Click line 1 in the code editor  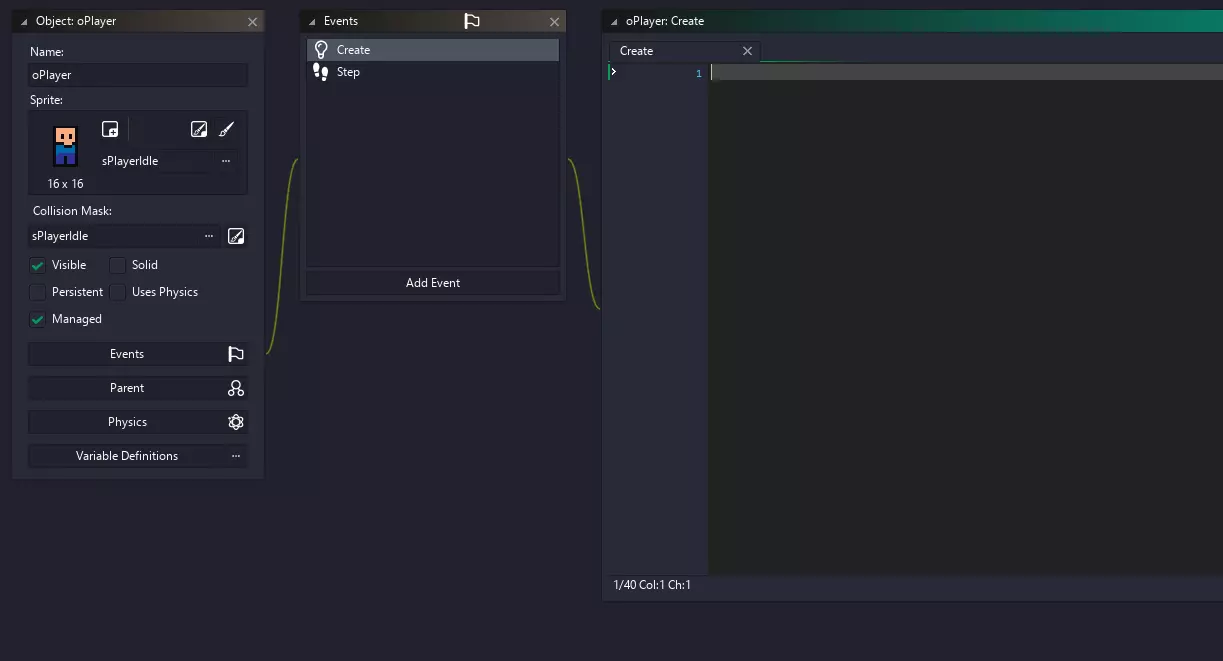click(966, 72)
